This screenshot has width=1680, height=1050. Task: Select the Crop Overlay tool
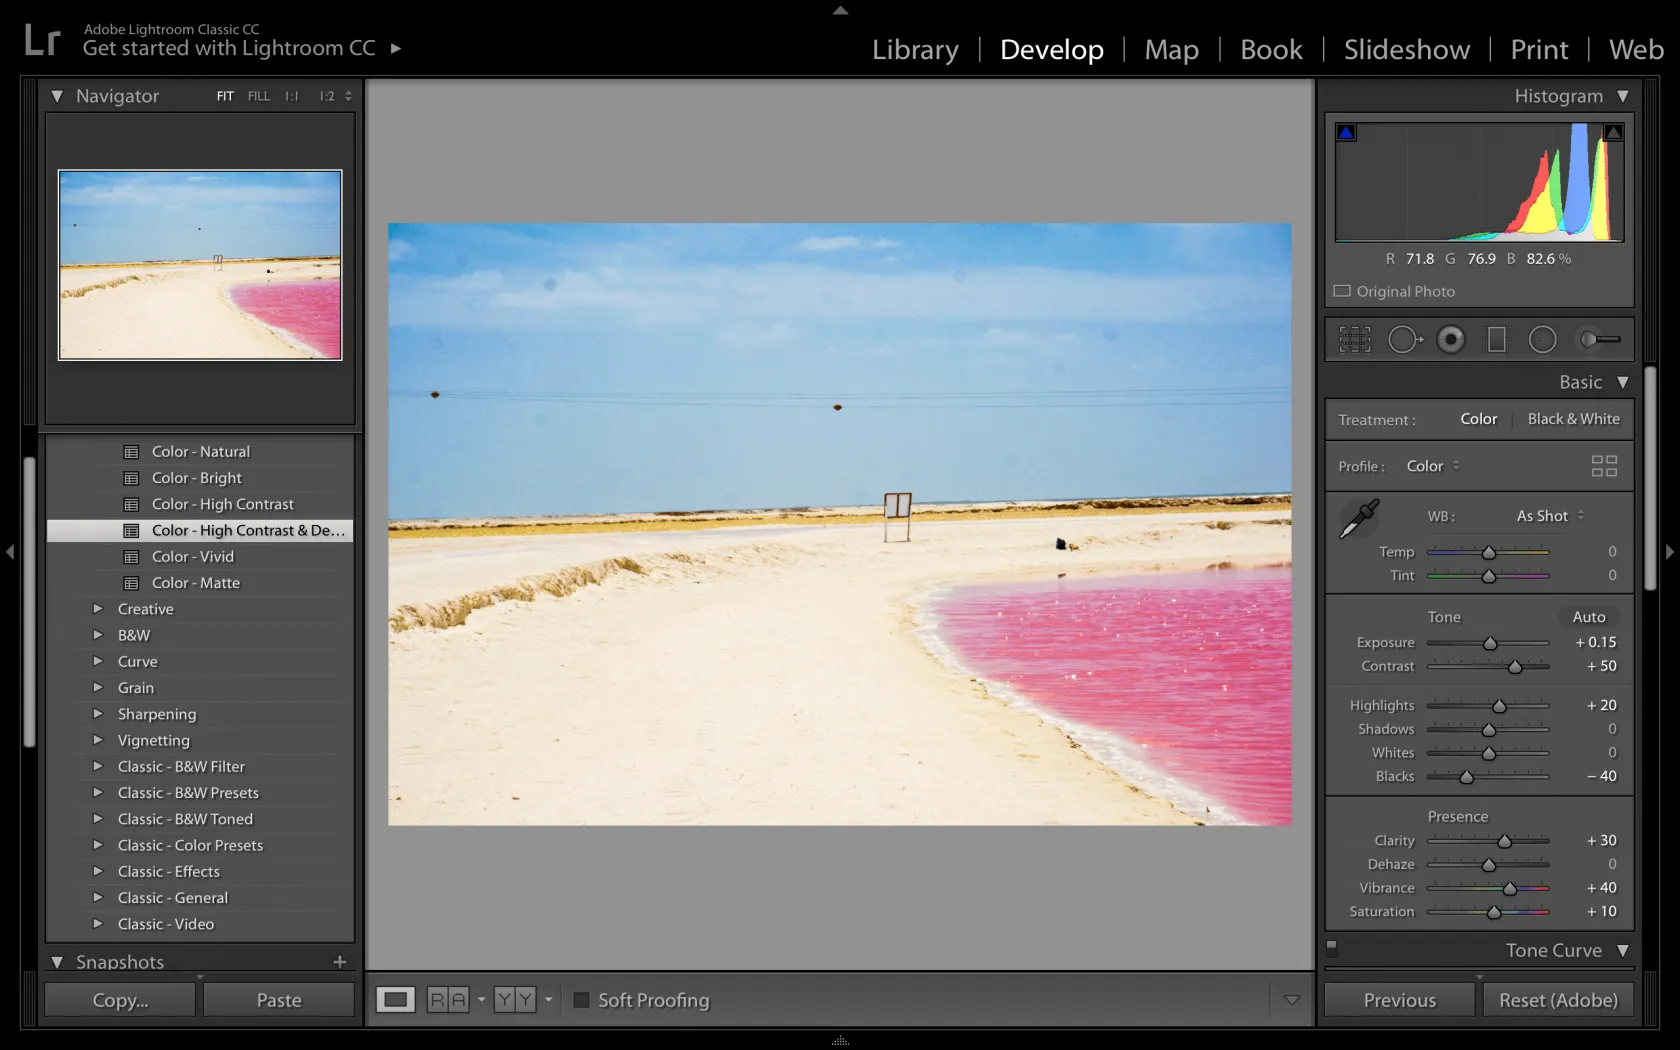[x=1355, y=340]
